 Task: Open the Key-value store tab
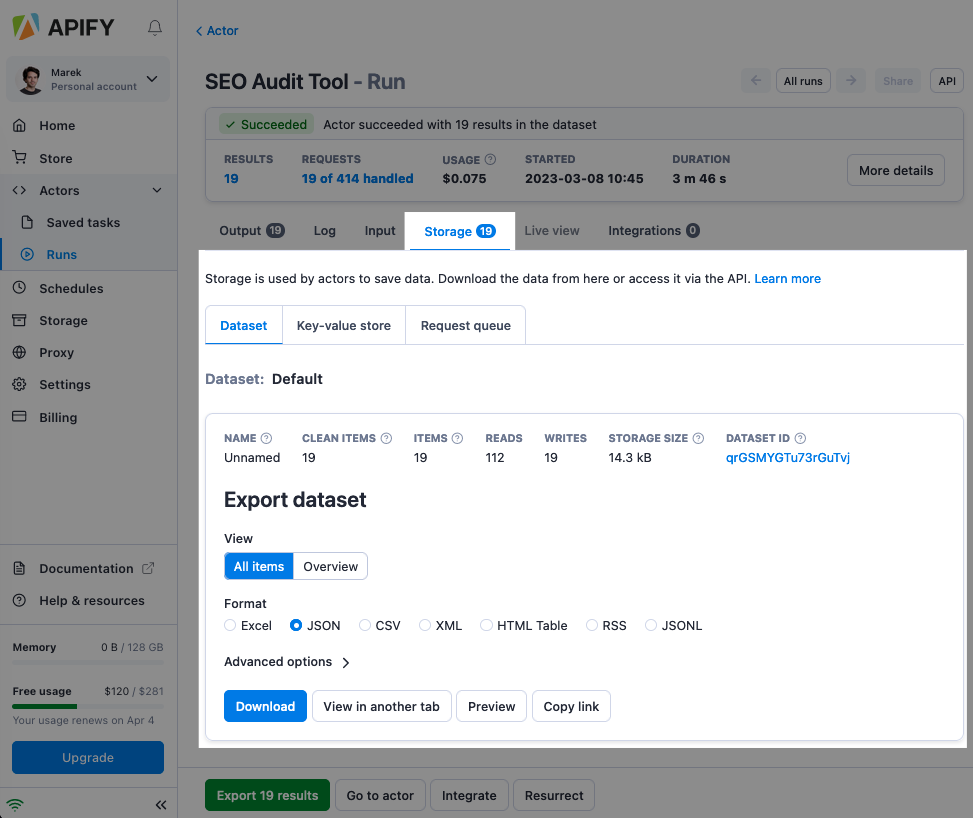[343, 325]
